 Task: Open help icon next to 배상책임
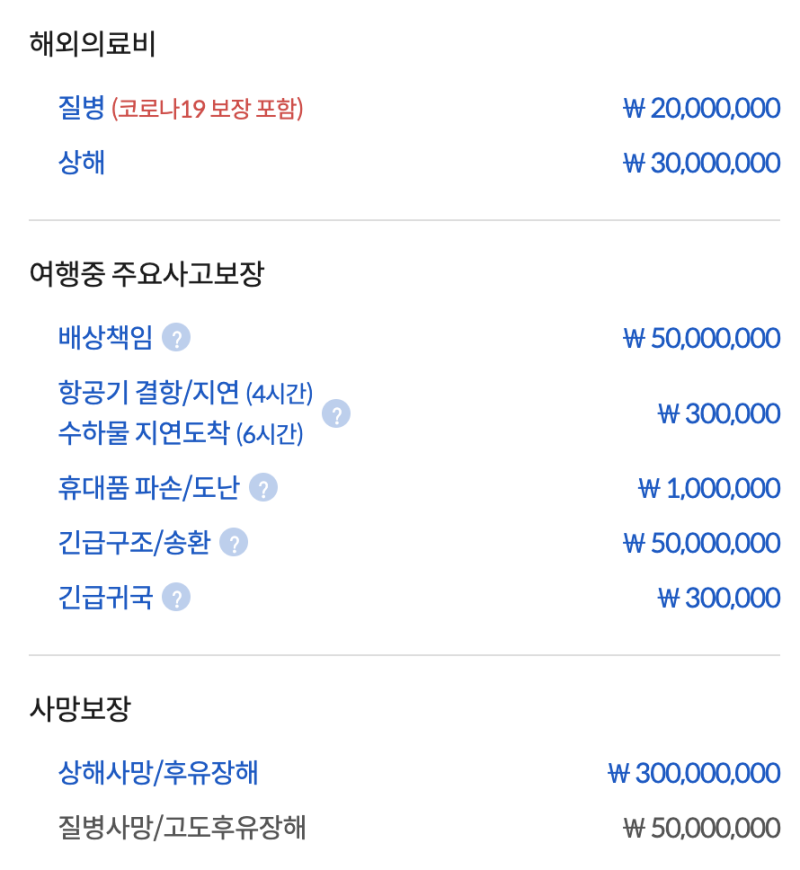pyautogui.click(x=176, y=337)
